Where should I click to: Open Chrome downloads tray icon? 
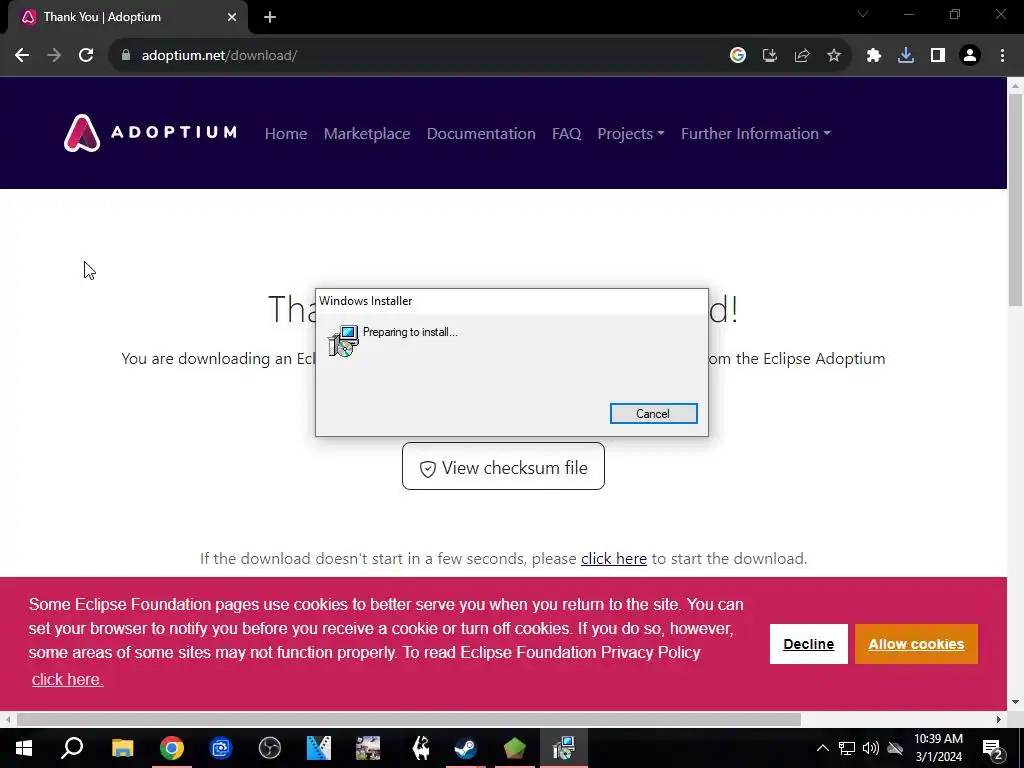click(x=906, y=56)
